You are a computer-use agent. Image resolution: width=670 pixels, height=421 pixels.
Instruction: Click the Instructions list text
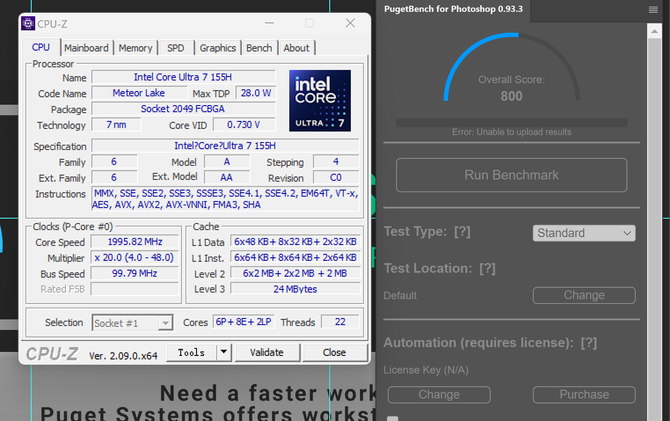click(x=225, y=199)
